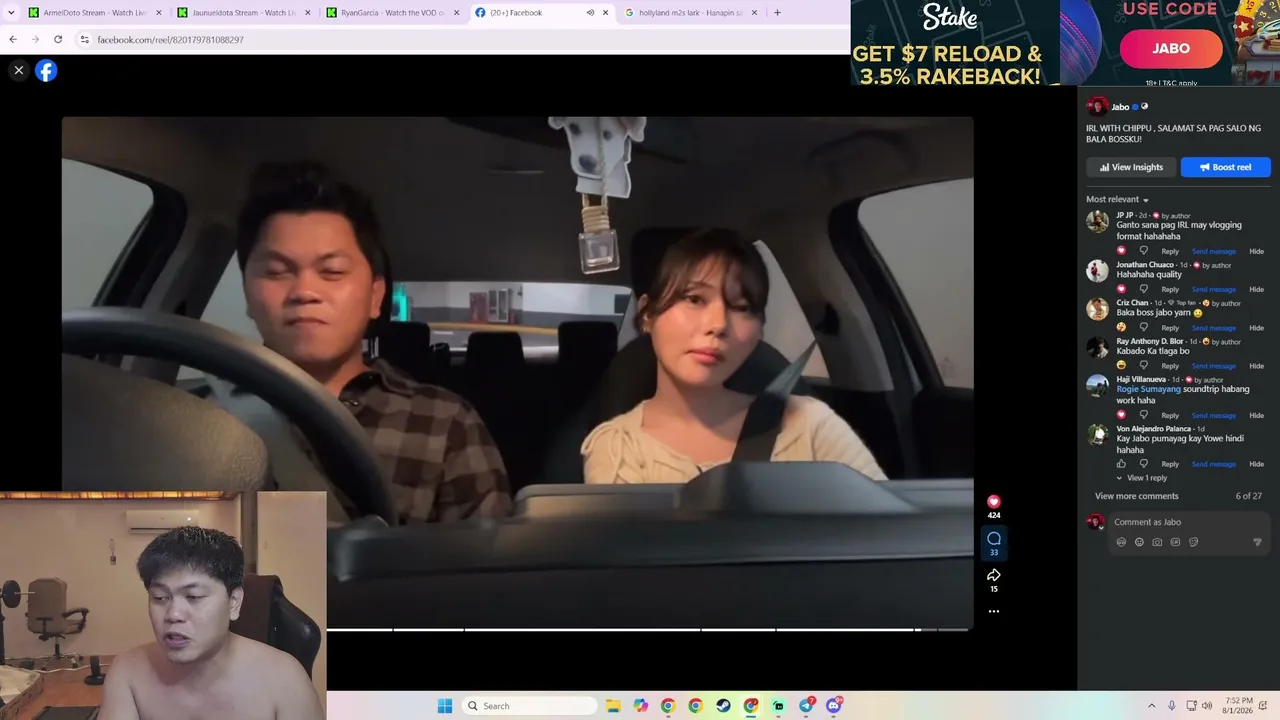Open JP JP's profile avatar

tap(1097, 221)
